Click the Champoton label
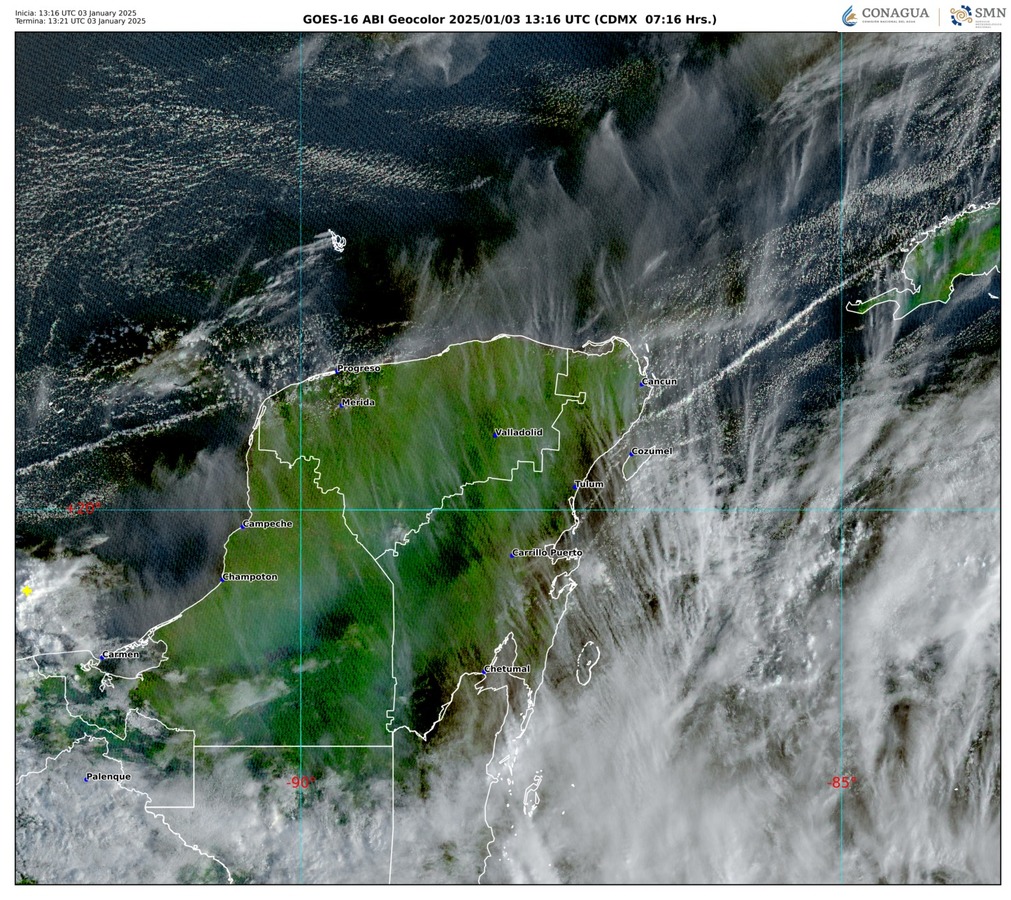Viewport: 1011px width, 900px height. point(252,577)
